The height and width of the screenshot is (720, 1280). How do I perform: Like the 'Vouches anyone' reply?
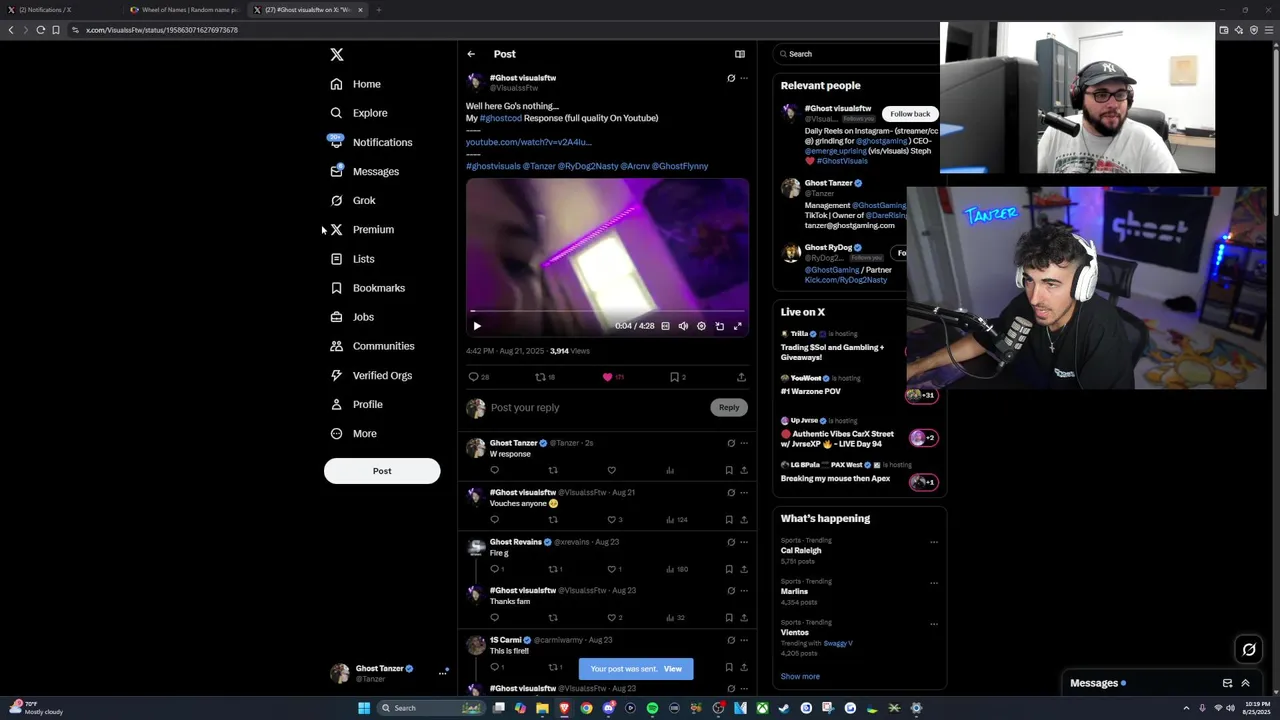(611, 520)
